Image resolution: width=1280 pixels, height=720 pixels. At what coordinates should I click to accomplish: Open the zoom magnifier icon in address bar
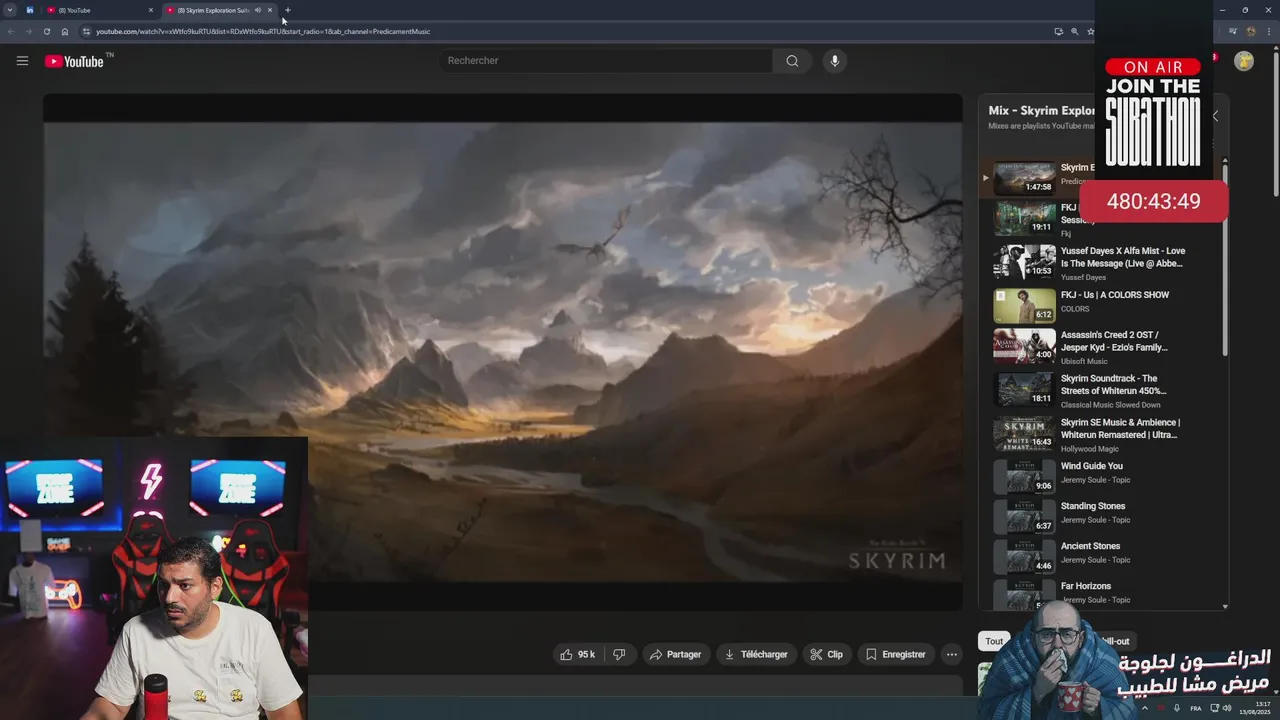coord(1075,31)
